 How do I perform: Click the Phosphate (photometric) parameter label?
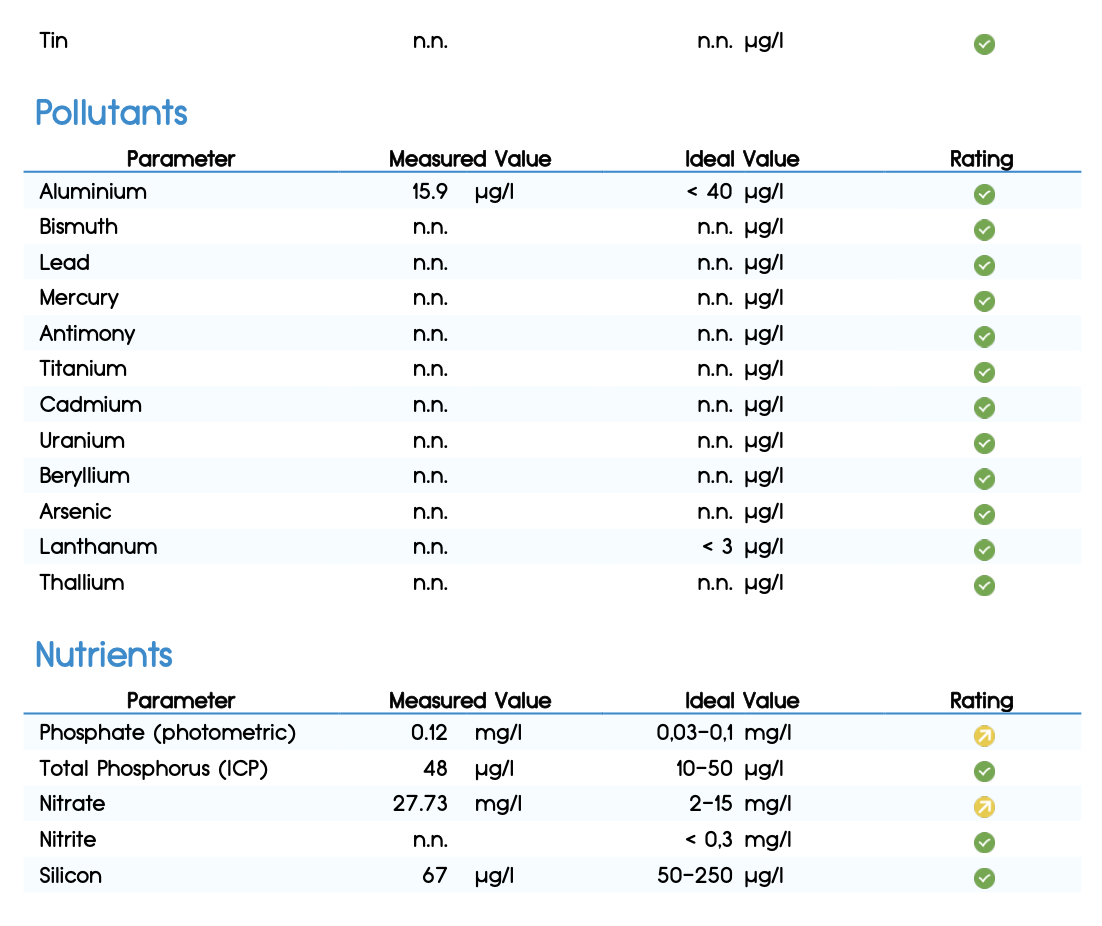(x=167, y=733)
